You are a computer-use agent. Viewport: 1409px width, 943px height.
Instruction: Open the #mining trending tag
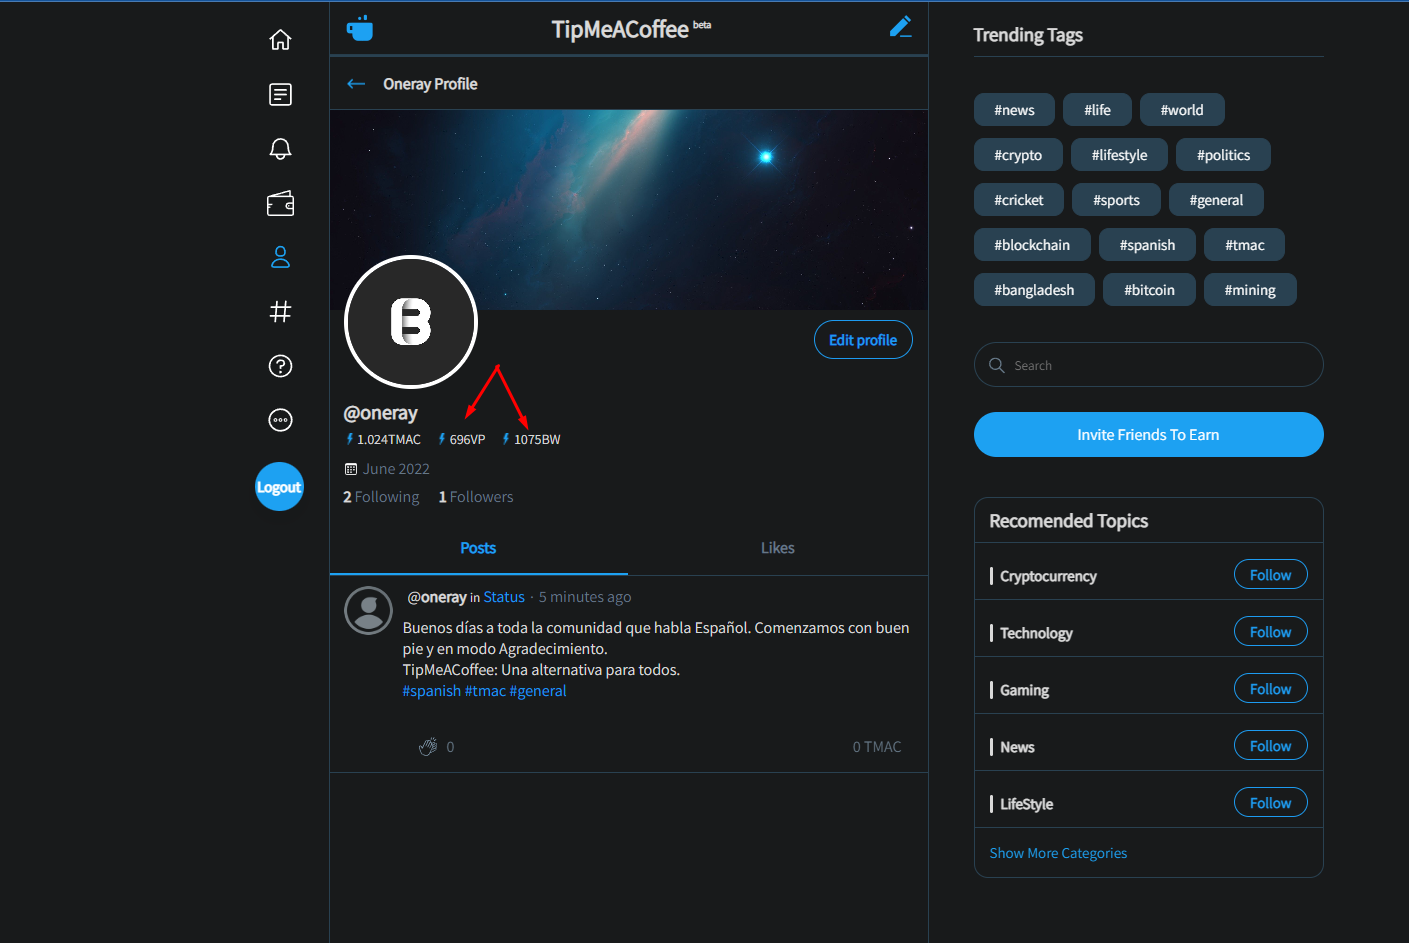coord(1250,290)
